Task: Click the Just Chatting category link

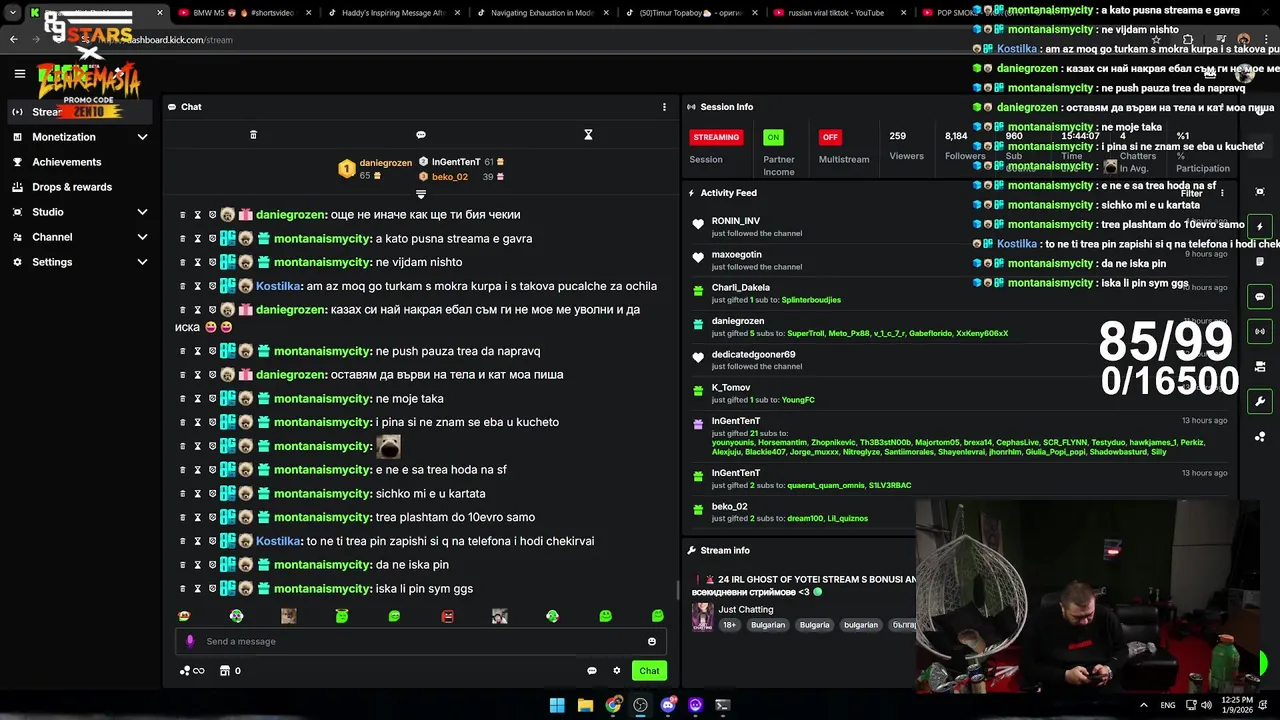Action: tap(746, 609)
